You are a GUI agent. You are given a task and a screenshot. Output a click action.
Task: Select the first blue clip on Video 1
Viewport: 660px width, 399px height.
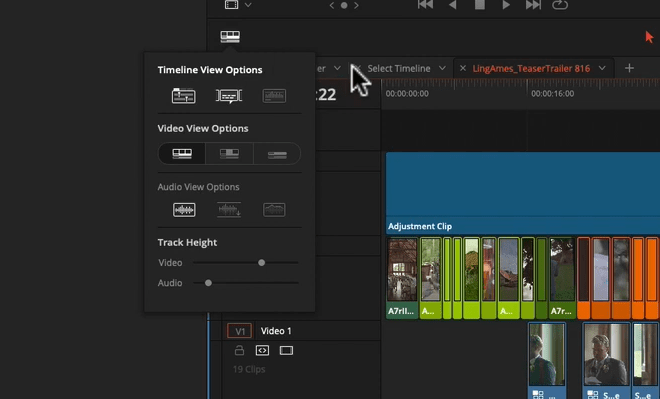(547, 361)
